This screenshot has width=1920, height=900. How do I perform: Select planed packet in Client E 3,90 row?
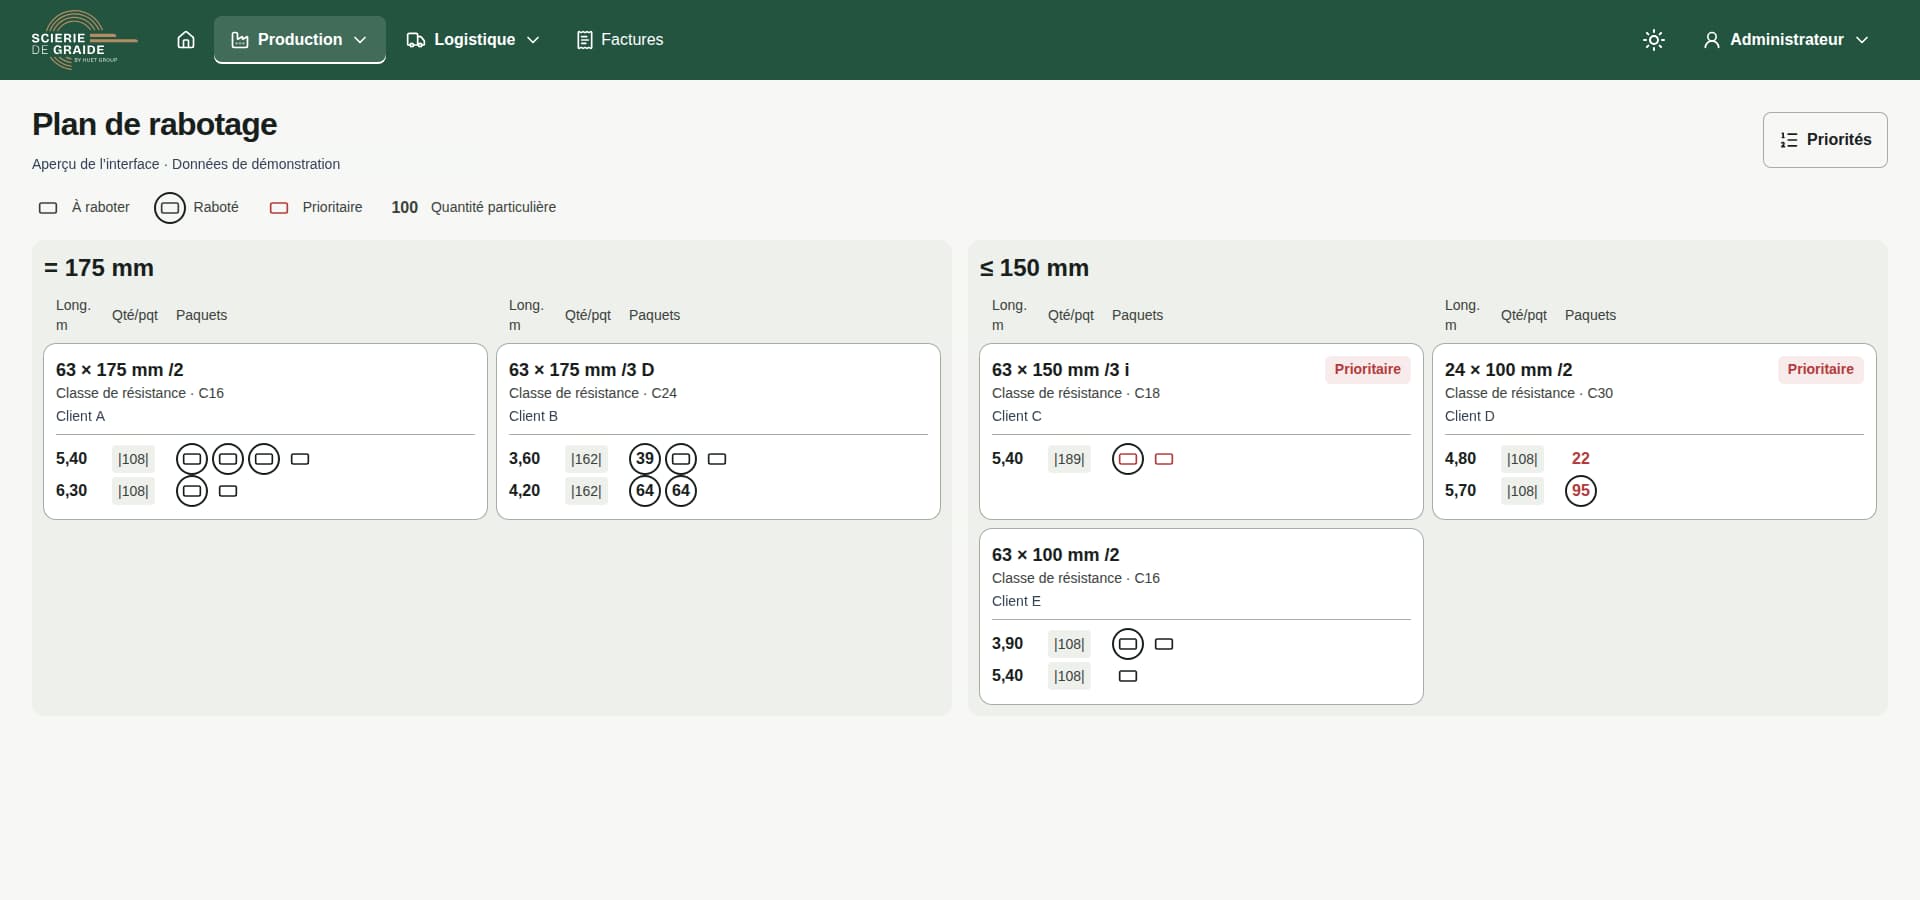tap(1128, 644)
